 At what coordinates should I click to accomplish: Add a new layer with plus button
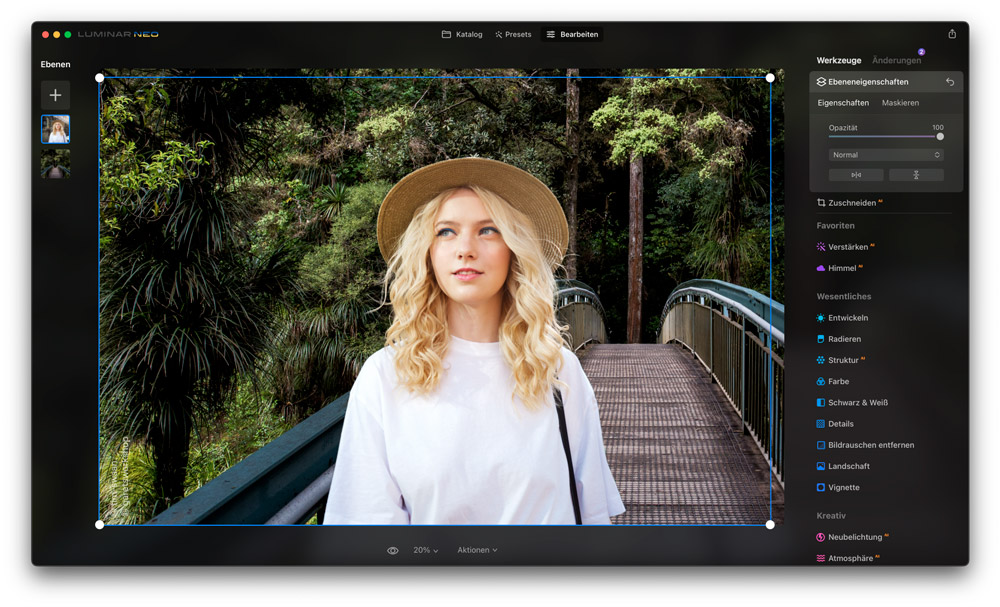click(55, 95)
